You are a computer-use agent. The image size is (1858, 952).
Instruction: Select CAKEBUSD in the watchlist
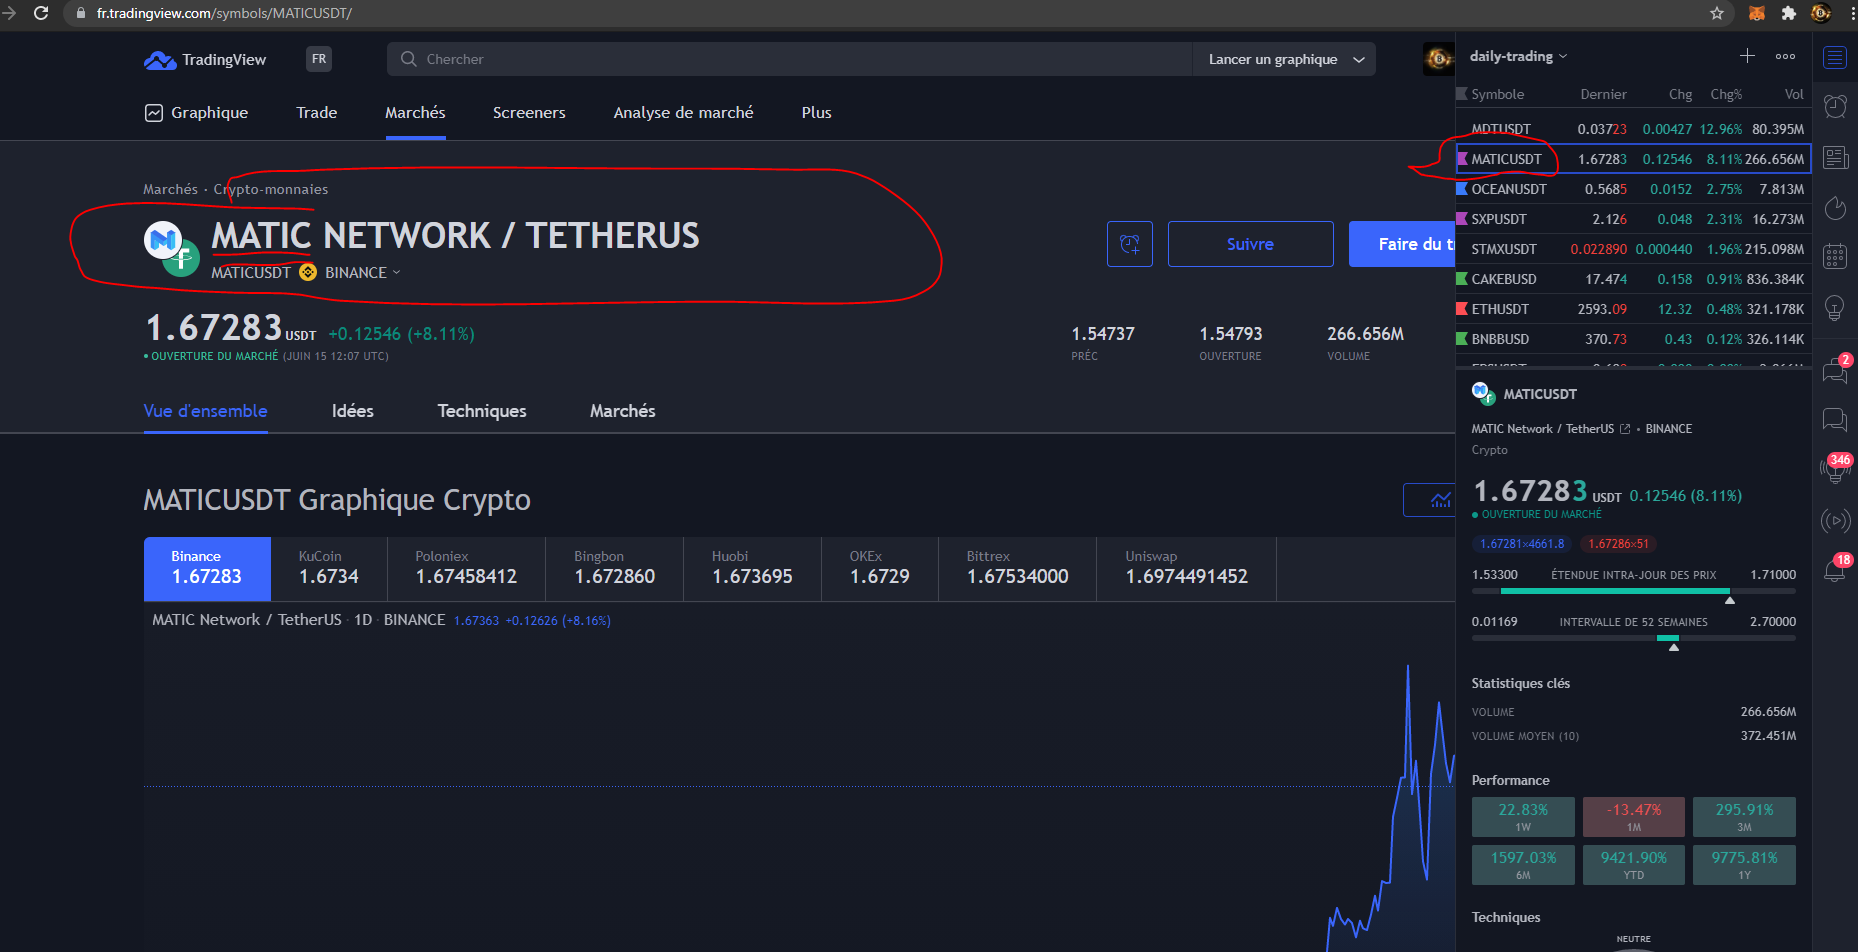click(1633, 279)
